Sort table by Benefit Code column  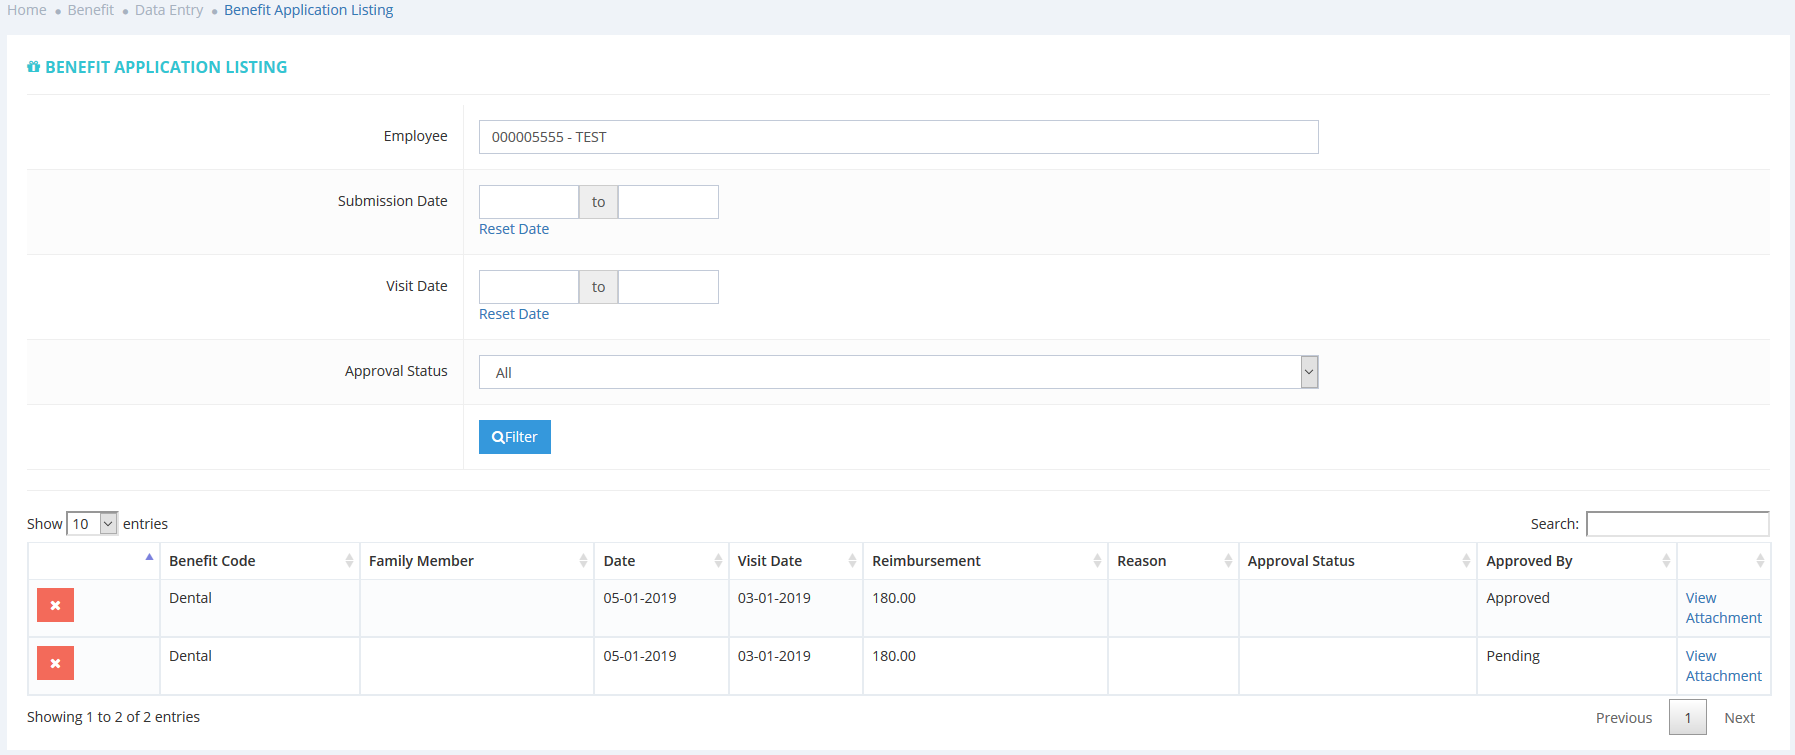point(258,561)
